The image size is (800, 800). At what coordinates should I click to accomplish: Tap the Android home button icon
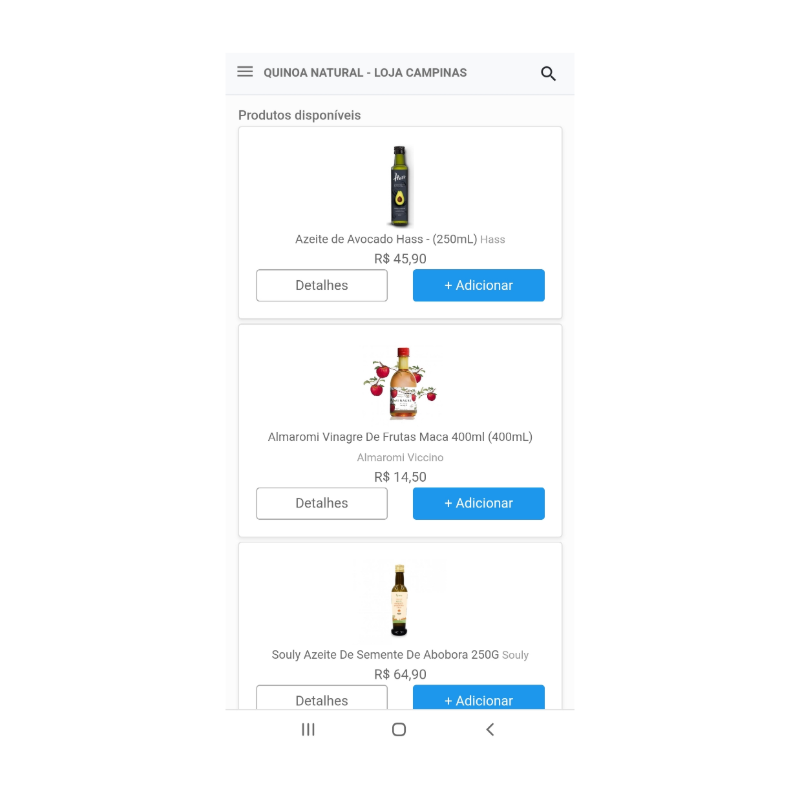pos(399,730)
